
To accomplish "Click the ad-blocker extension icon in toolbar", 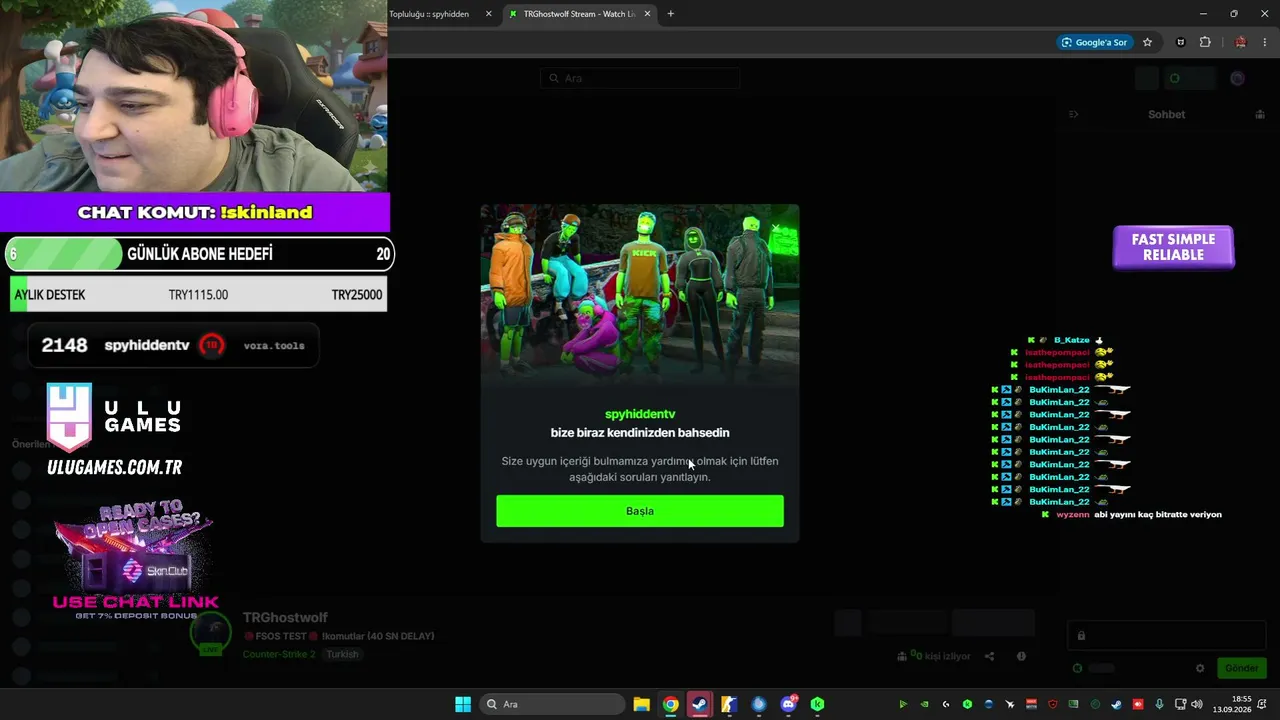I will point(1181,42).
